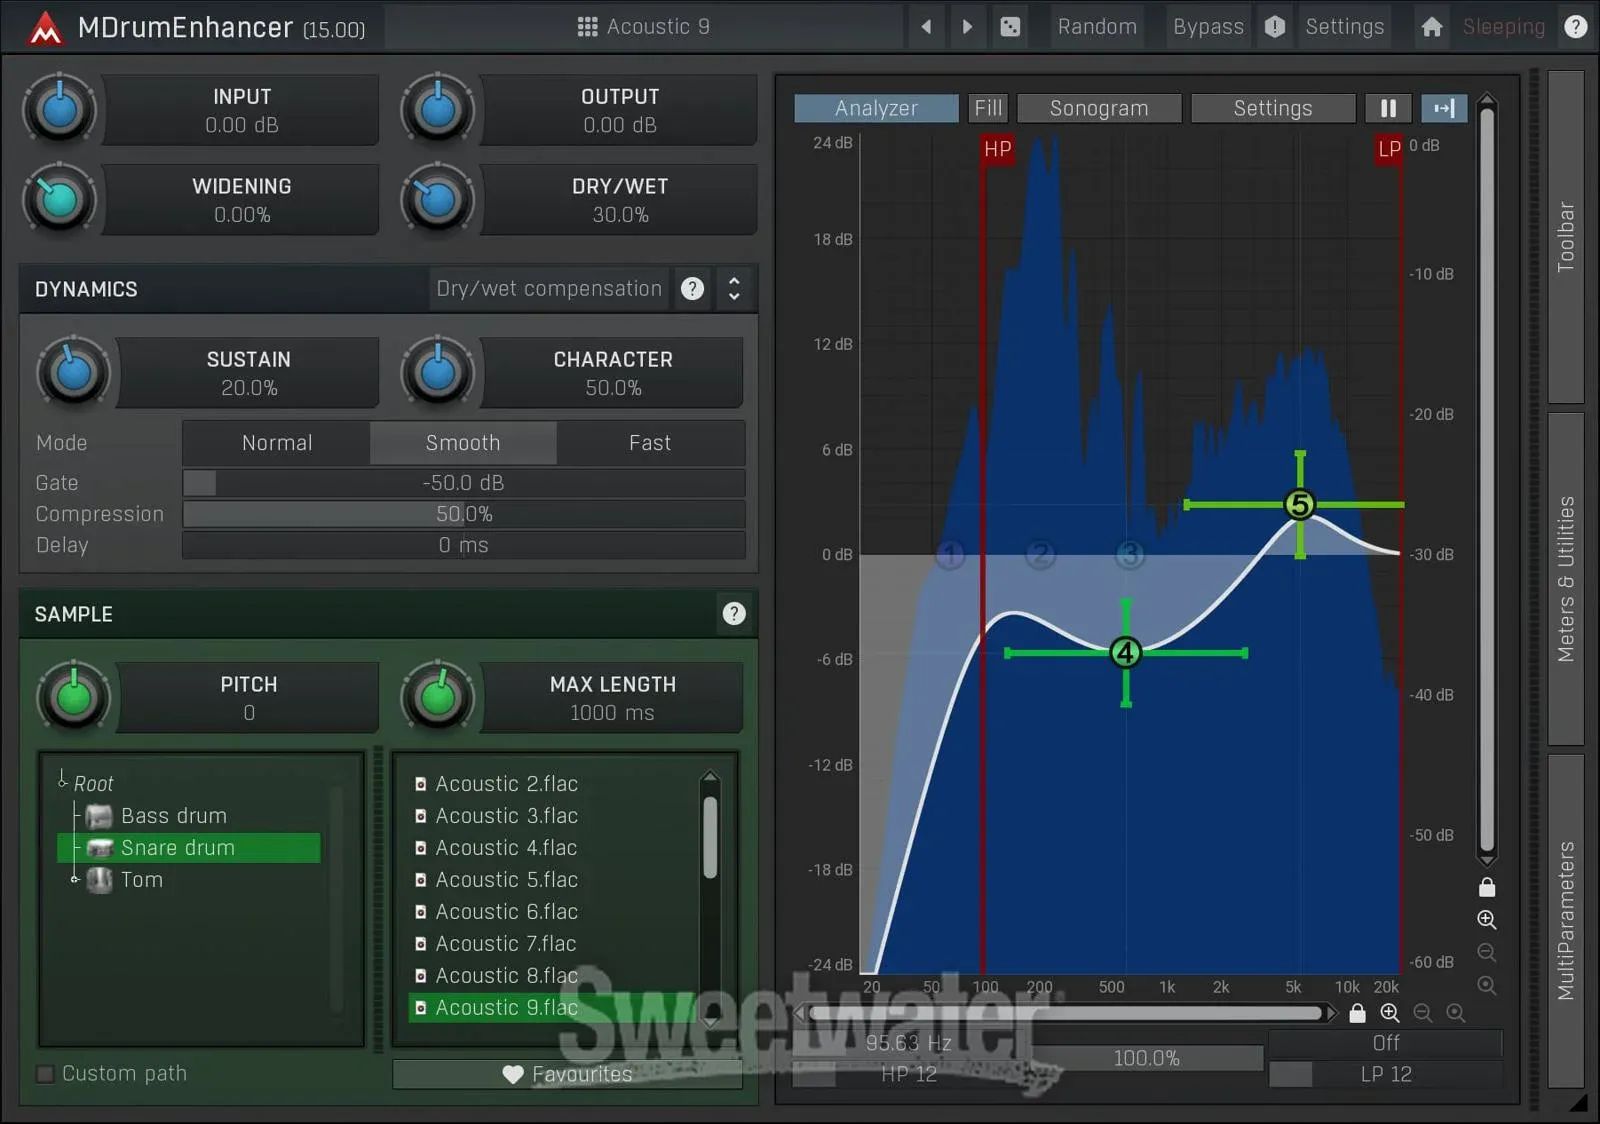Viewport: 1600px width, 1124px height.
Task: Click the DRY/WET knob
Action: coord(437,199)
